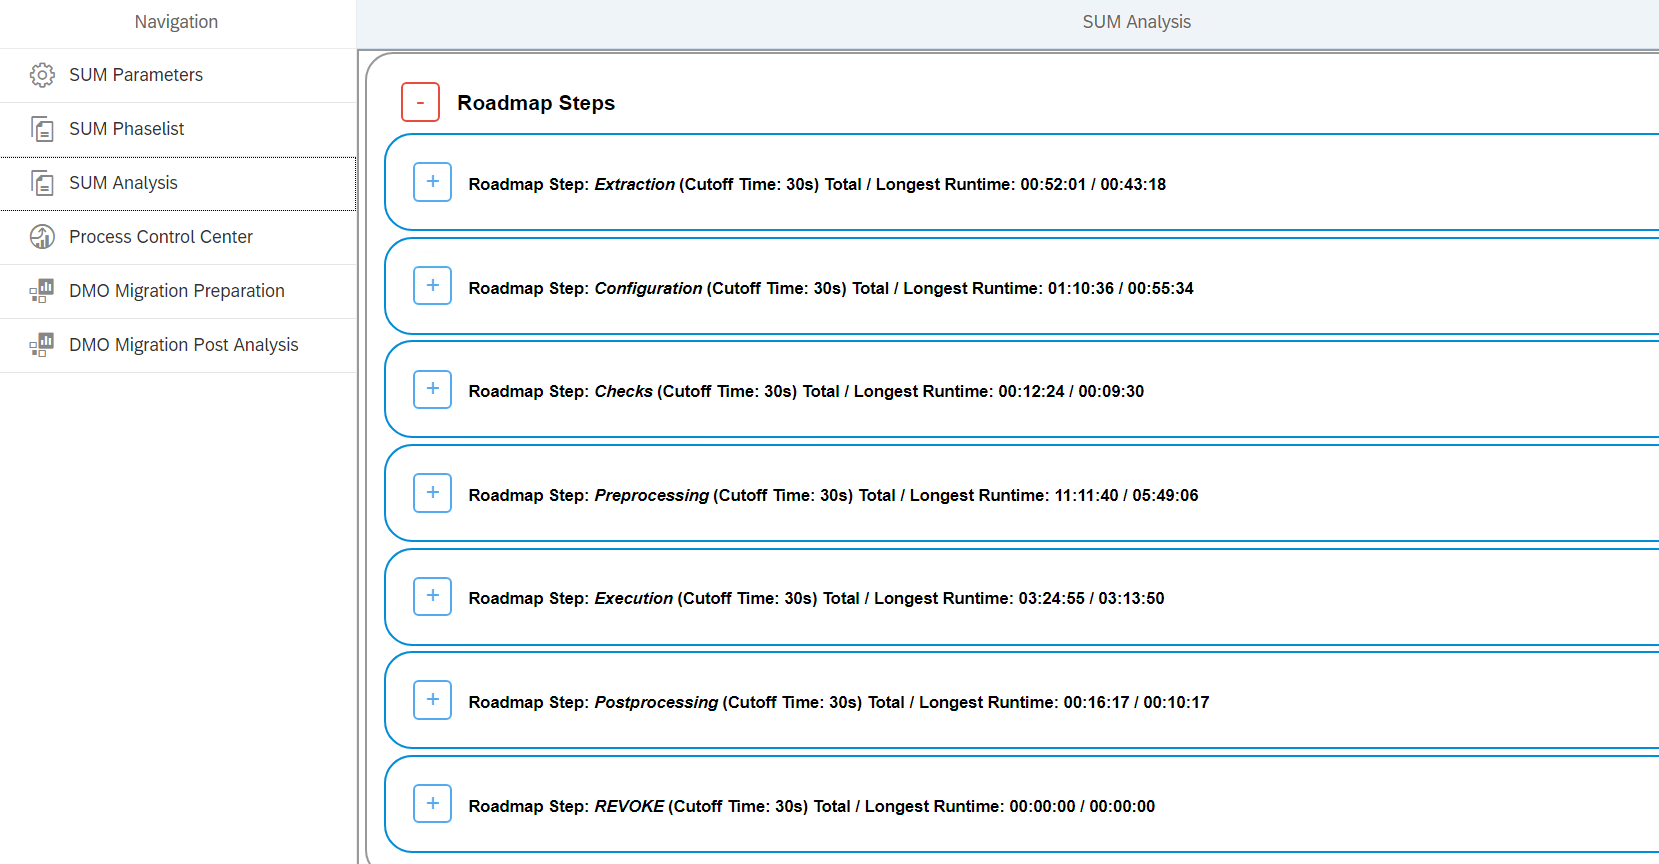Open DMO Migration Post Analysis page
The height and width of the screenshot is (864, 1659).
[x=178, y=345]
